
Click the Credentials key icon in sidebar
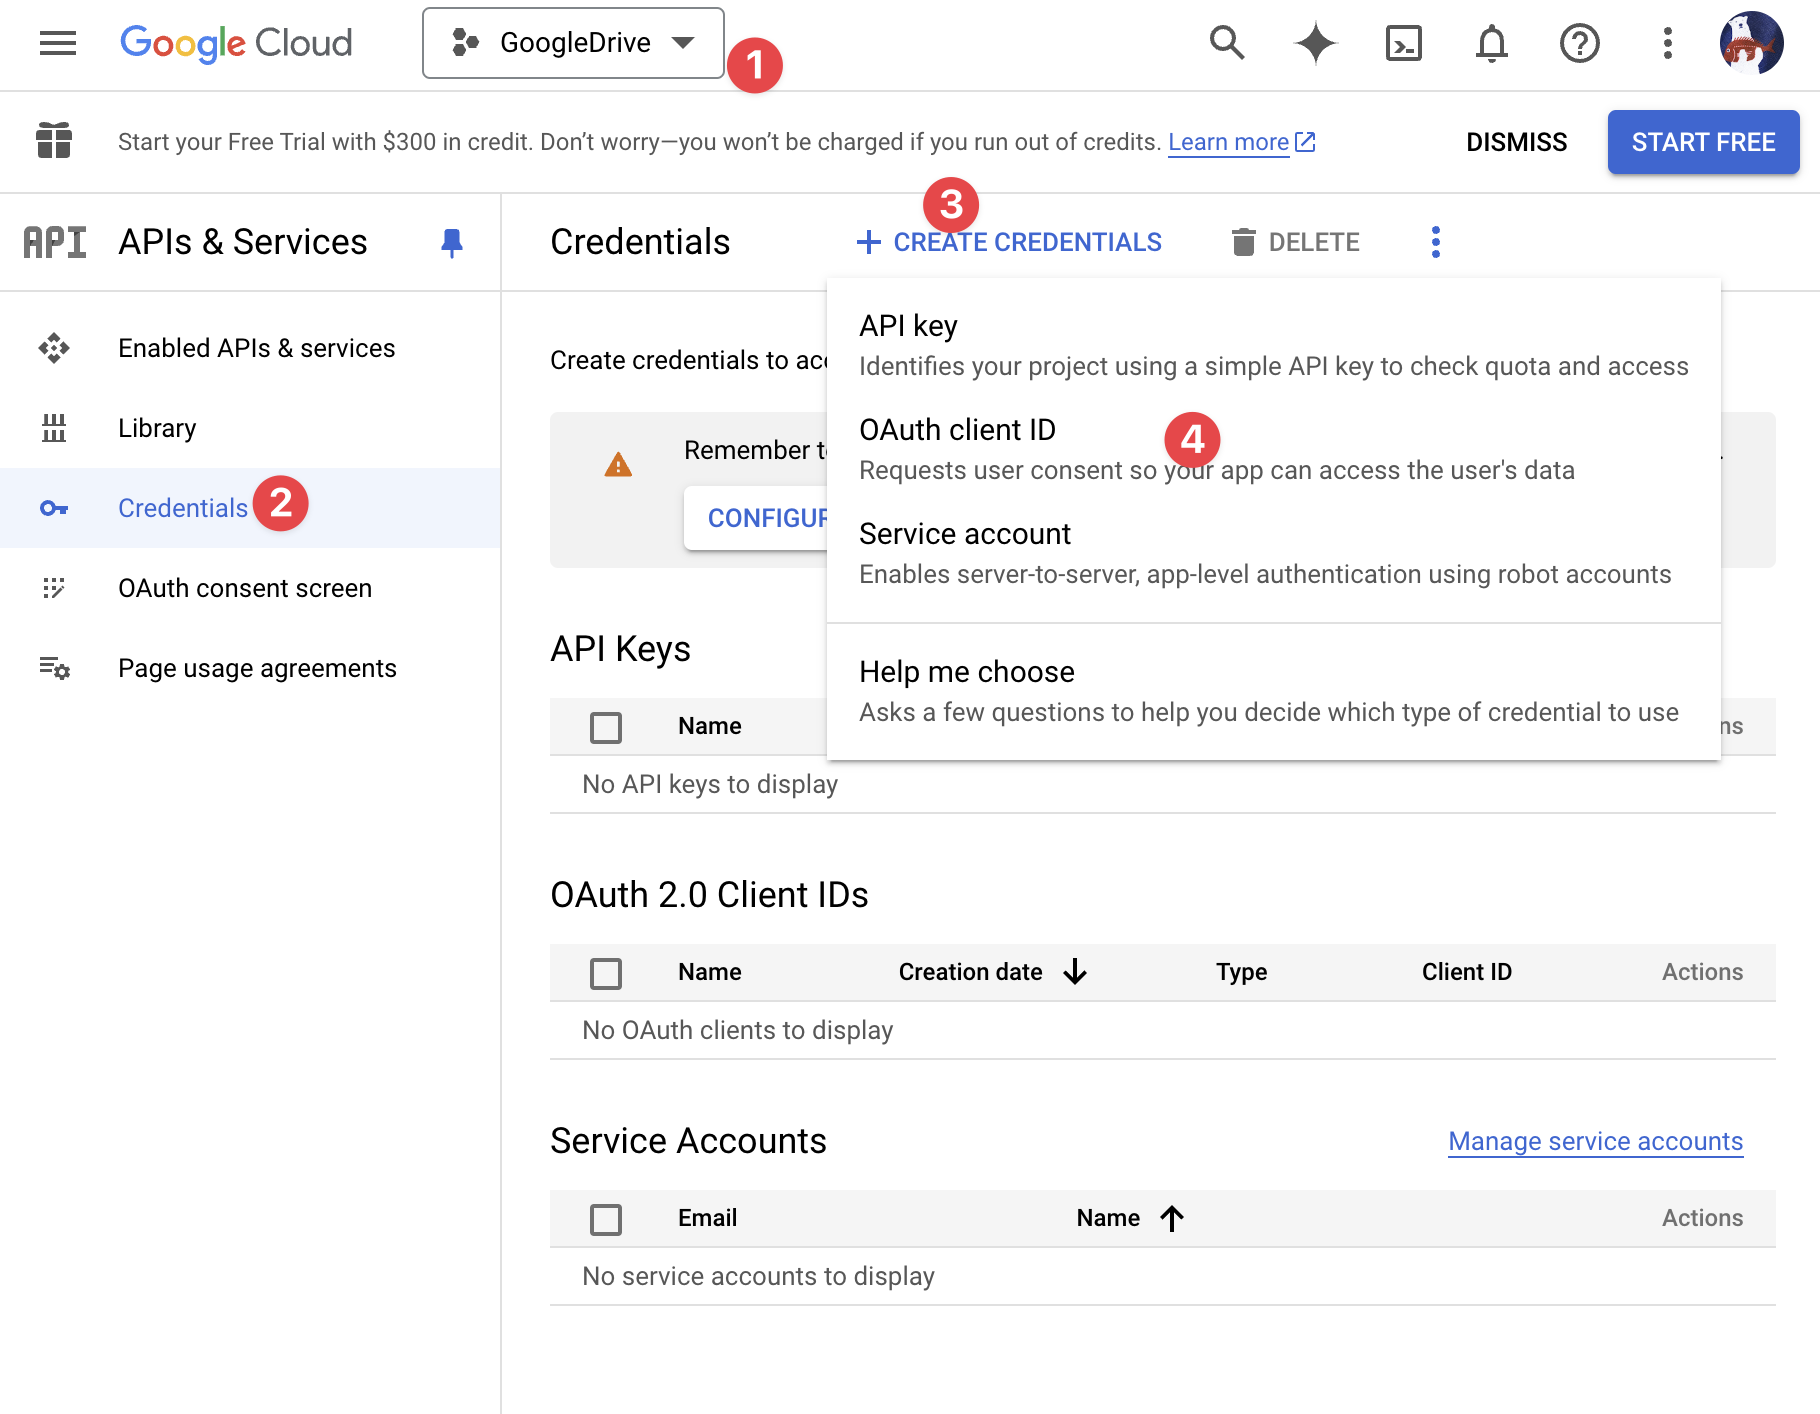(53, 507)
